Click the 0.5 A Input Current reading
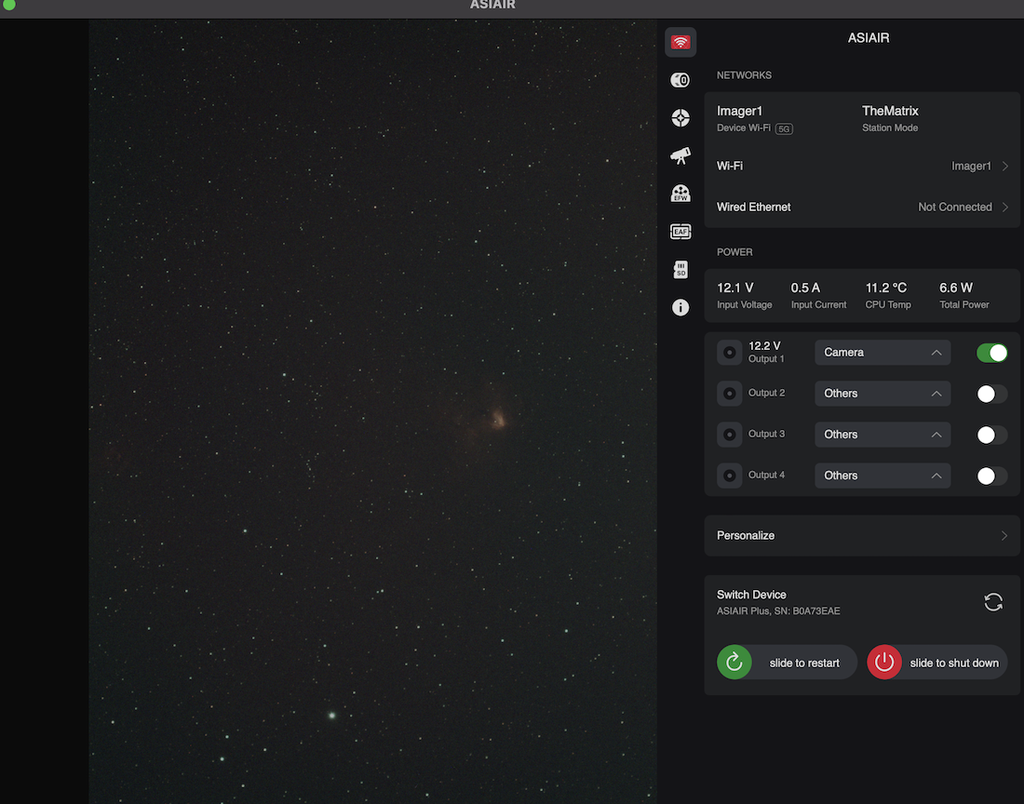This screenshot has height=804, width=1024. coord(818,295)
